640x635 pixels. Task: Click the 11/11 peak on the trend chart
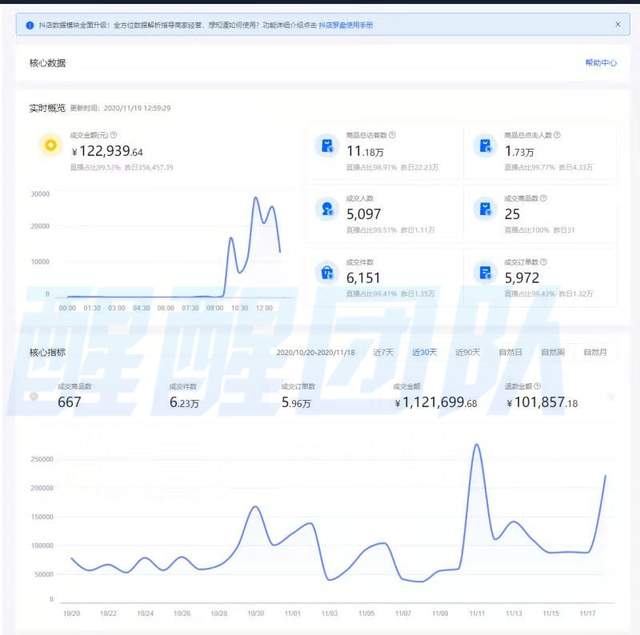[477, 445]
